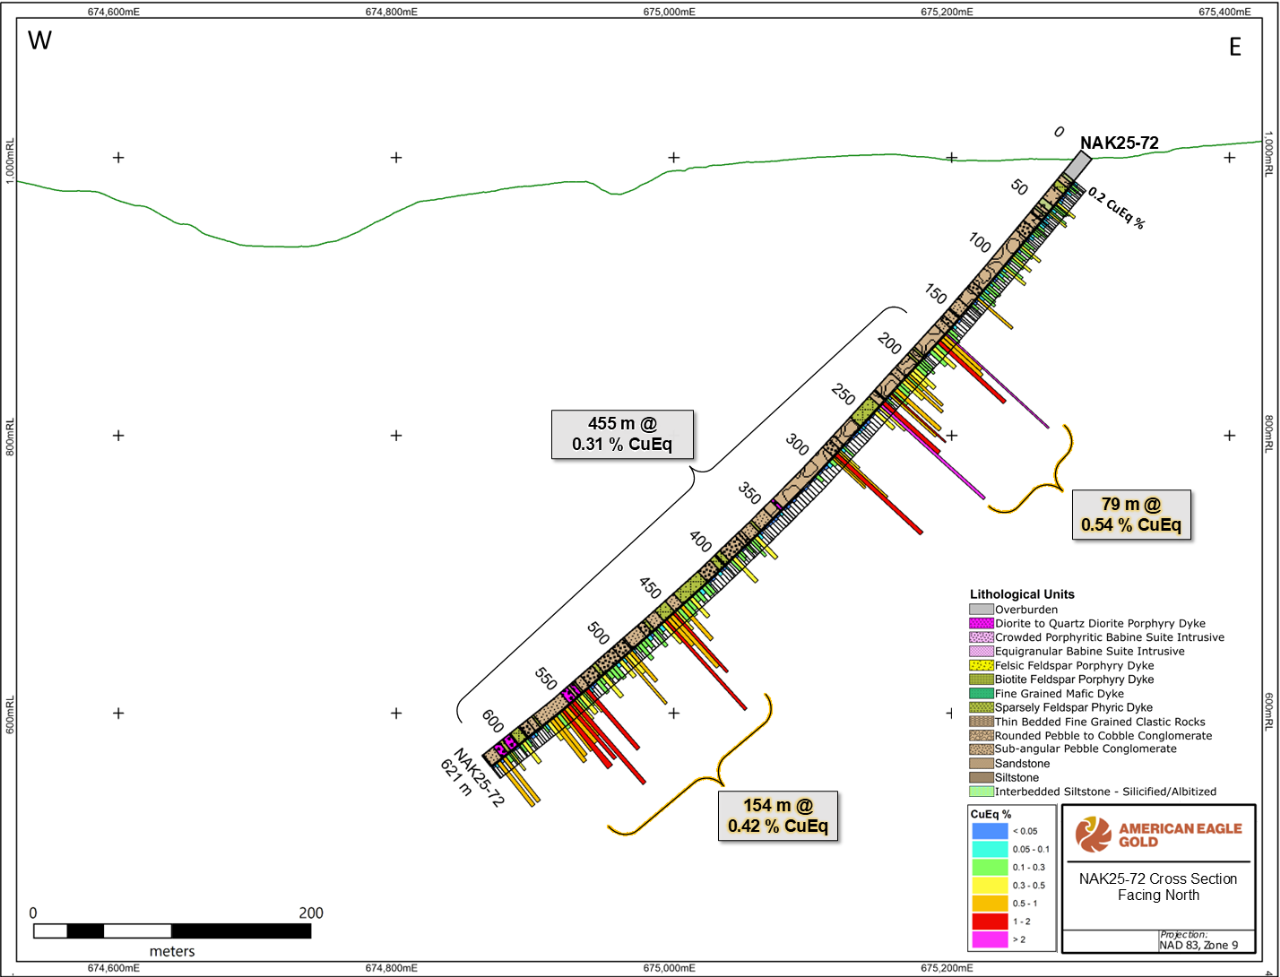
Task: Click the red '1 - 2' CuEq swatch
Action: 989,918
